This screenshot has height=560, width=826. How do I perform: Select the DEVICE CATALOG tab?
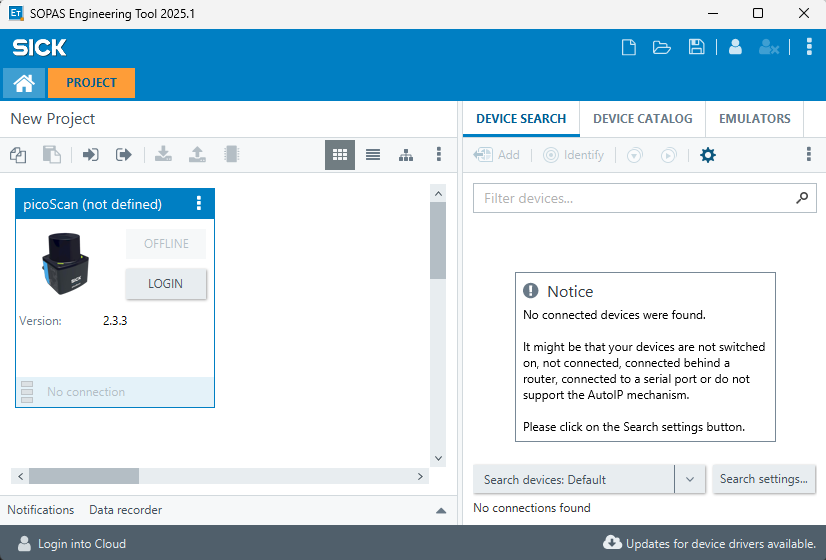click(x=643, y=119)
